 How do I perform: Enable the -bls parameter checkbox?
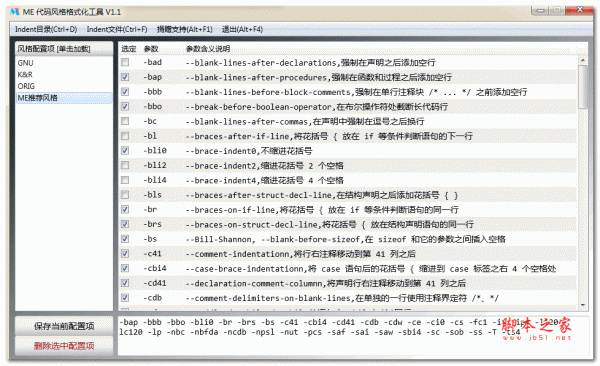[x=125, y=195]
